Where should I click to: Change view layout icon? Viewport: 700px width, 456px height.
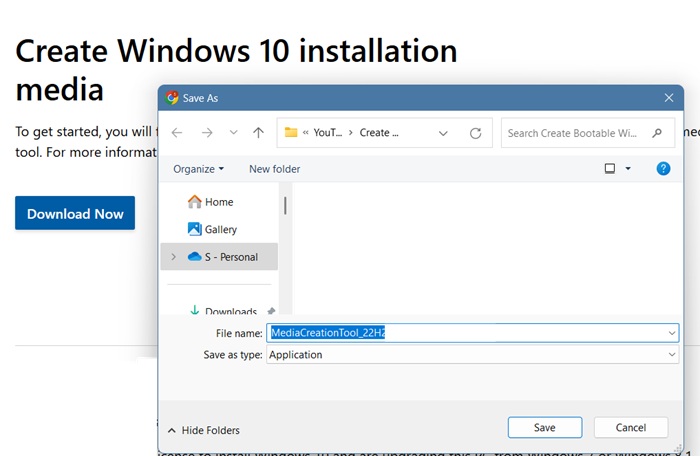[x=610, y=168]
